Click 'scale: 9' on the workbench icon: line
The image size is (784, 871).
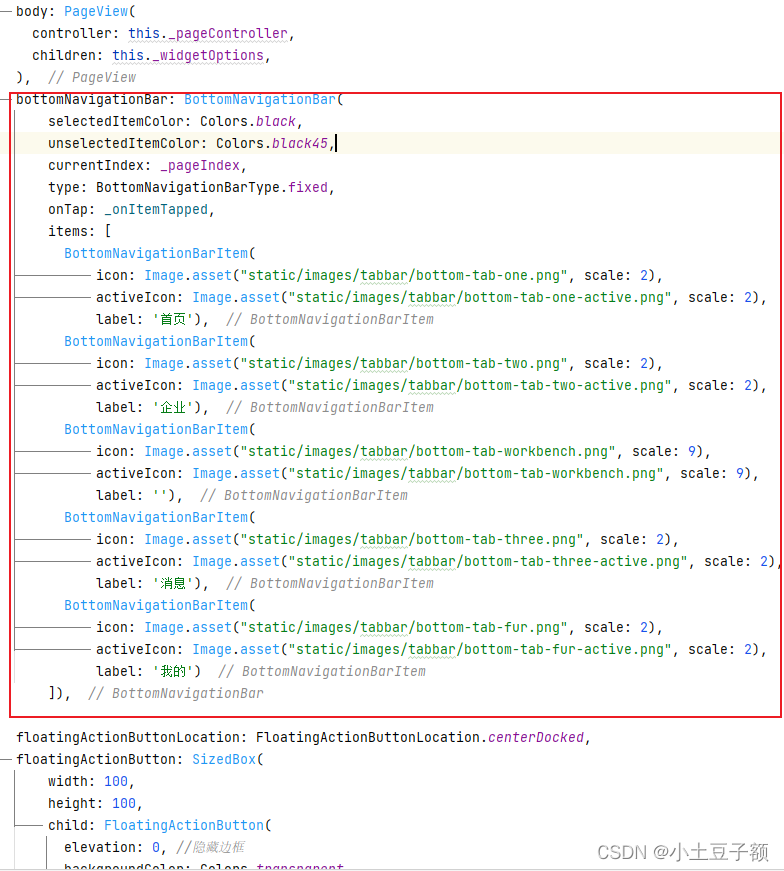click(663, 452)
